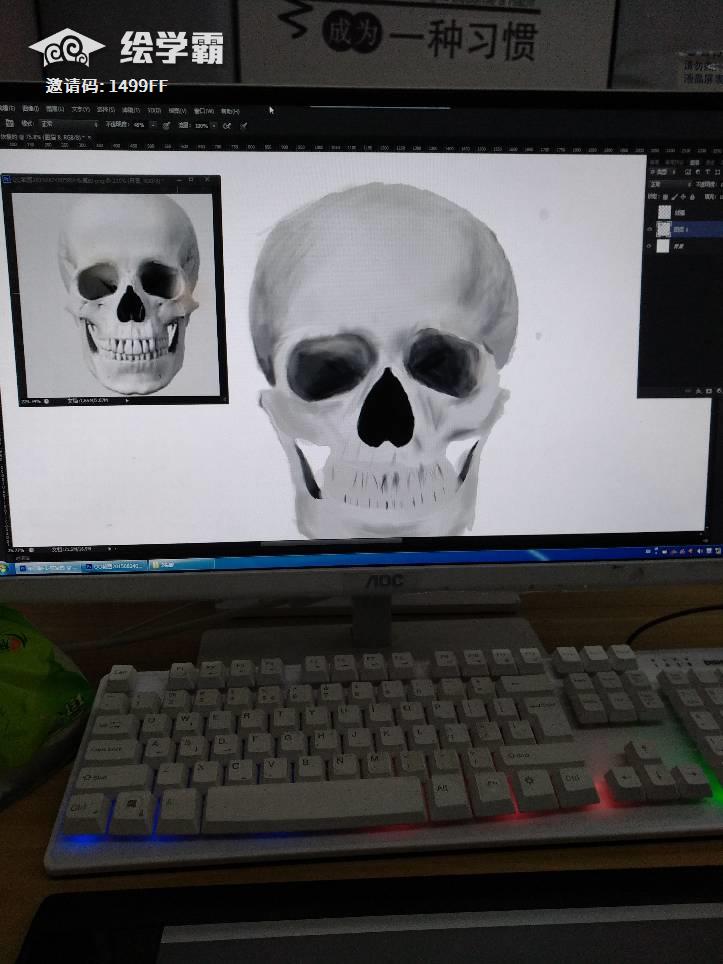Open the 文字(Y) menu
The width and height of the screenshot is (723, 964).
pos(81,109)
